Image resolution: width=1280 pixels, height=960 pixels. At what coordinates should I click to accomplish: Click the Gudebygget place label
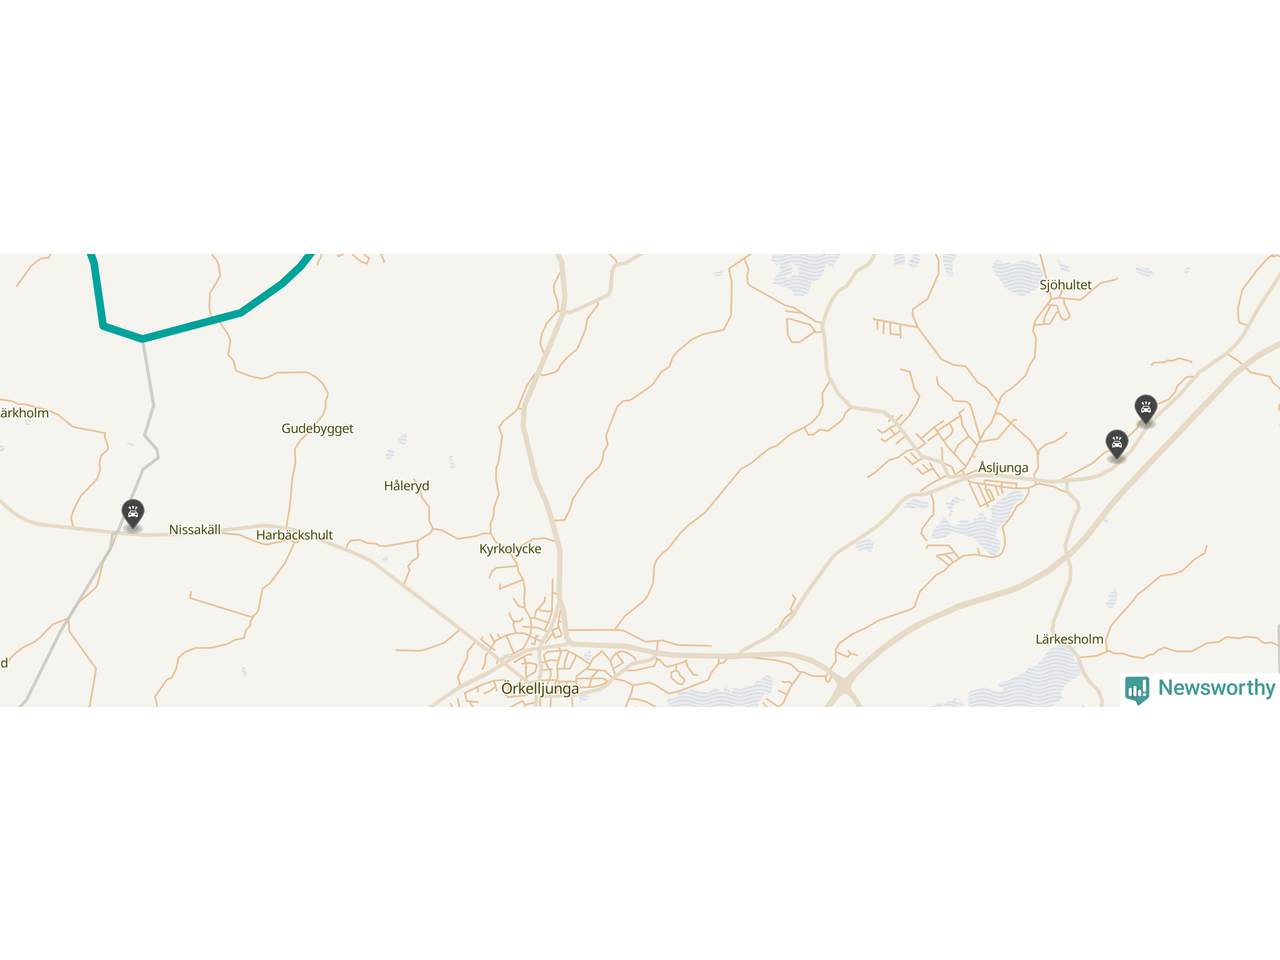pos(317,429)
